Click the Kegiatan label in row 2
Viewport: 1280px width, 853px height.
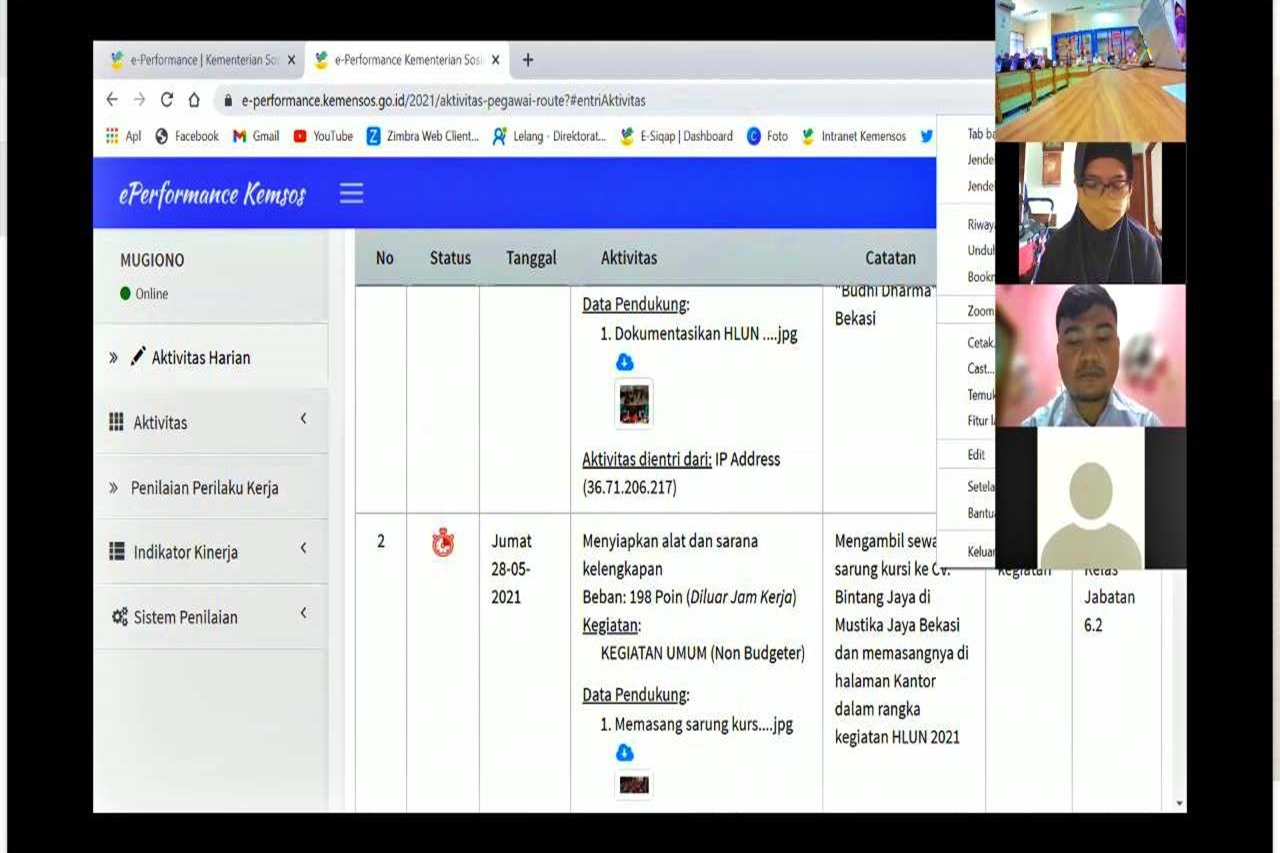(x=611, y=625)
